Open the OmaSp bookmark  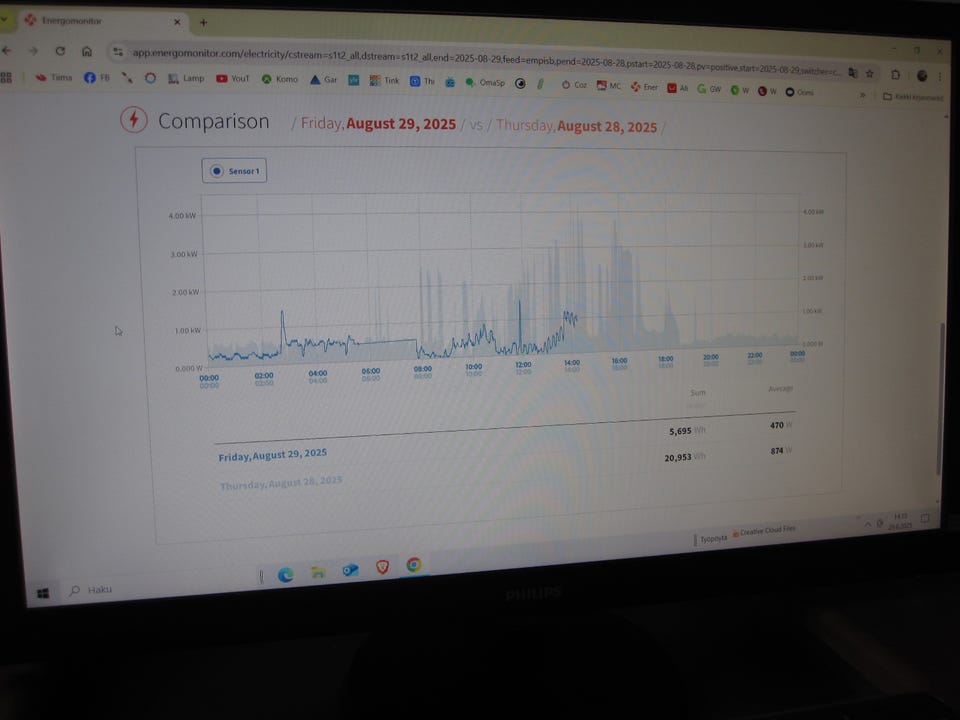click(x=486, y=83)
